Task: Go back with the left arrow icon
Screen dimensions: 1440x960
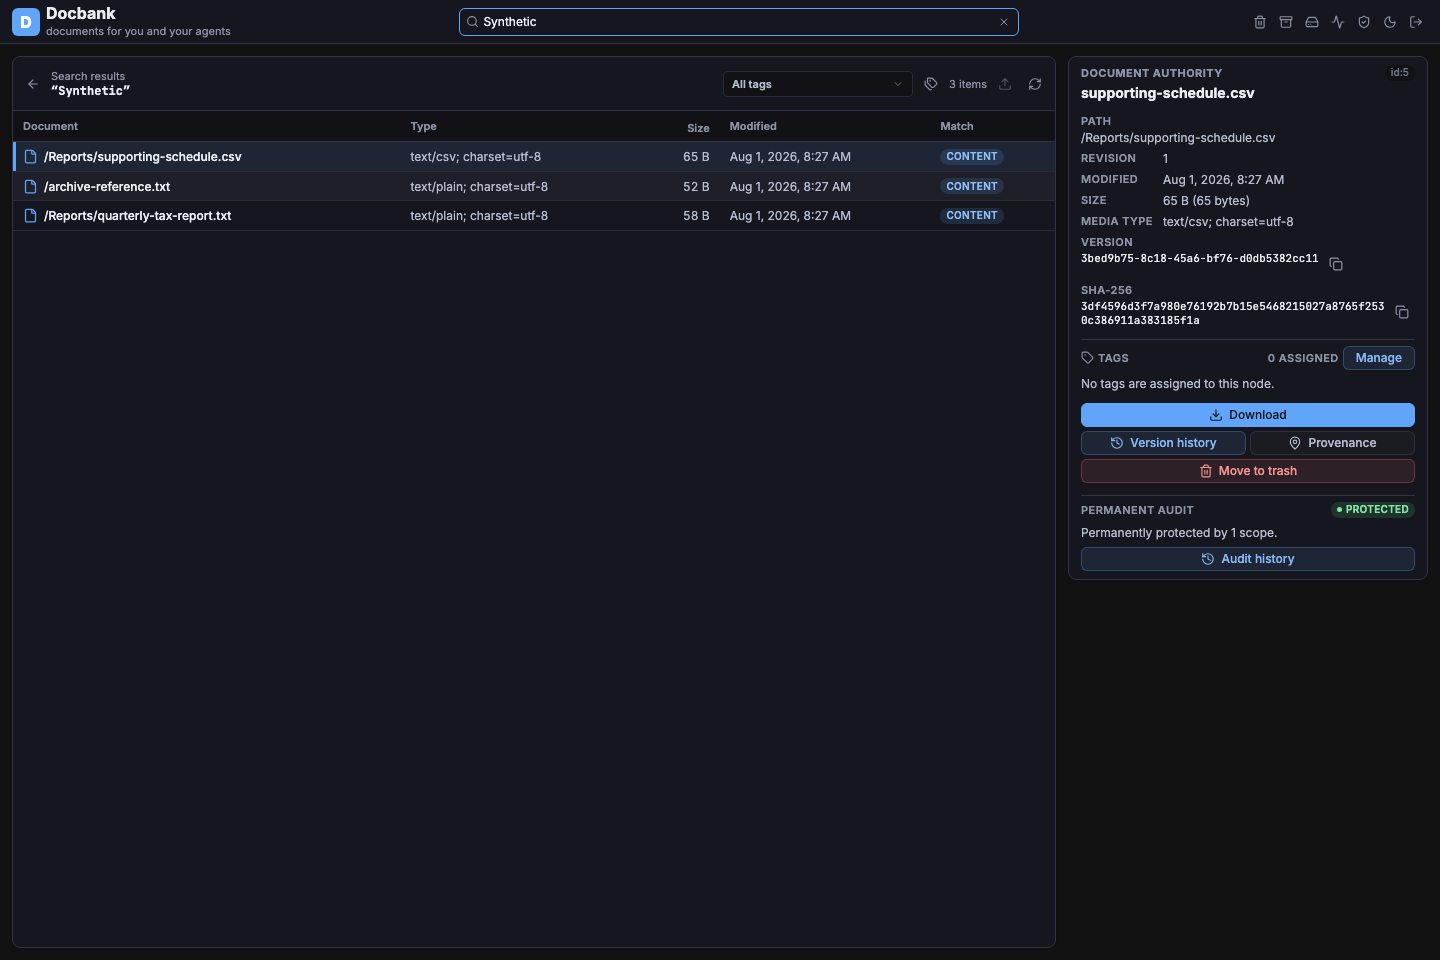Action: (x=33, y=84)
